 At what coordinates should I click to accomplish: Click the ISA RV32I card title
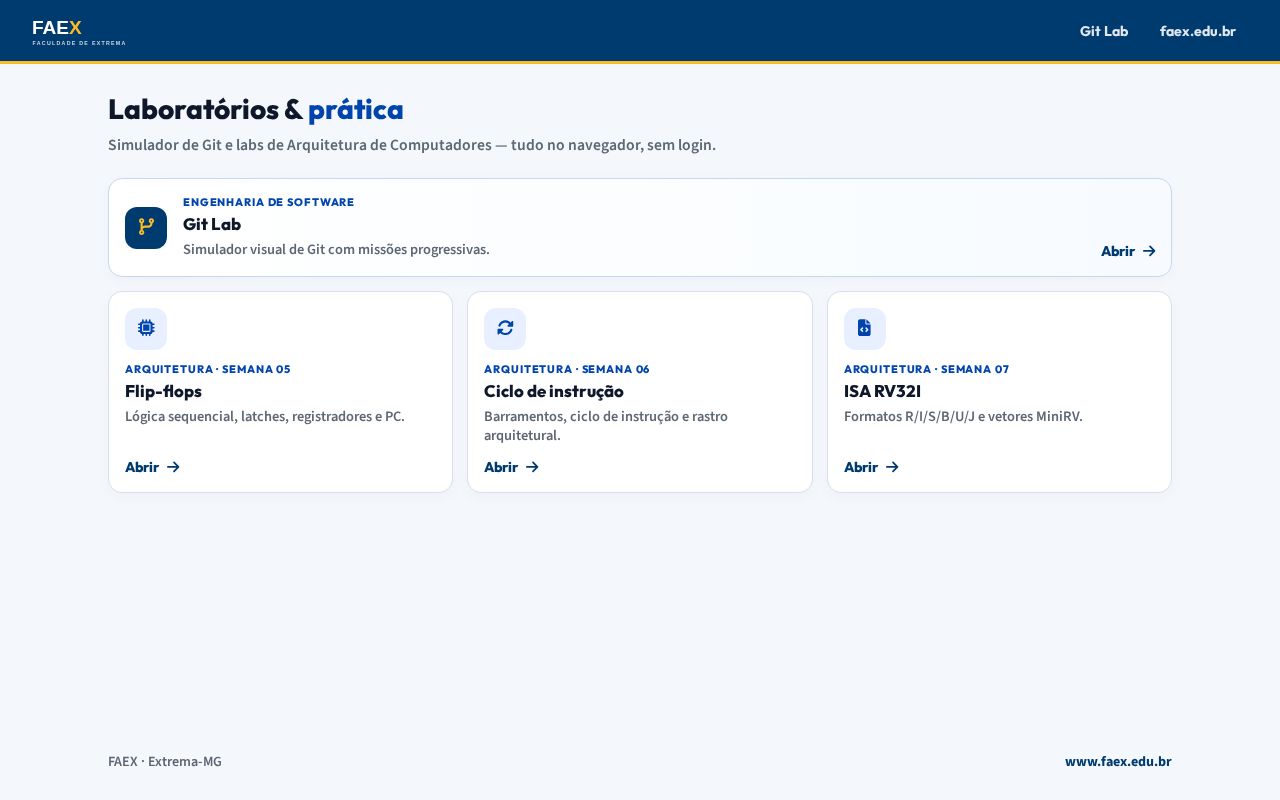(882, 391)
